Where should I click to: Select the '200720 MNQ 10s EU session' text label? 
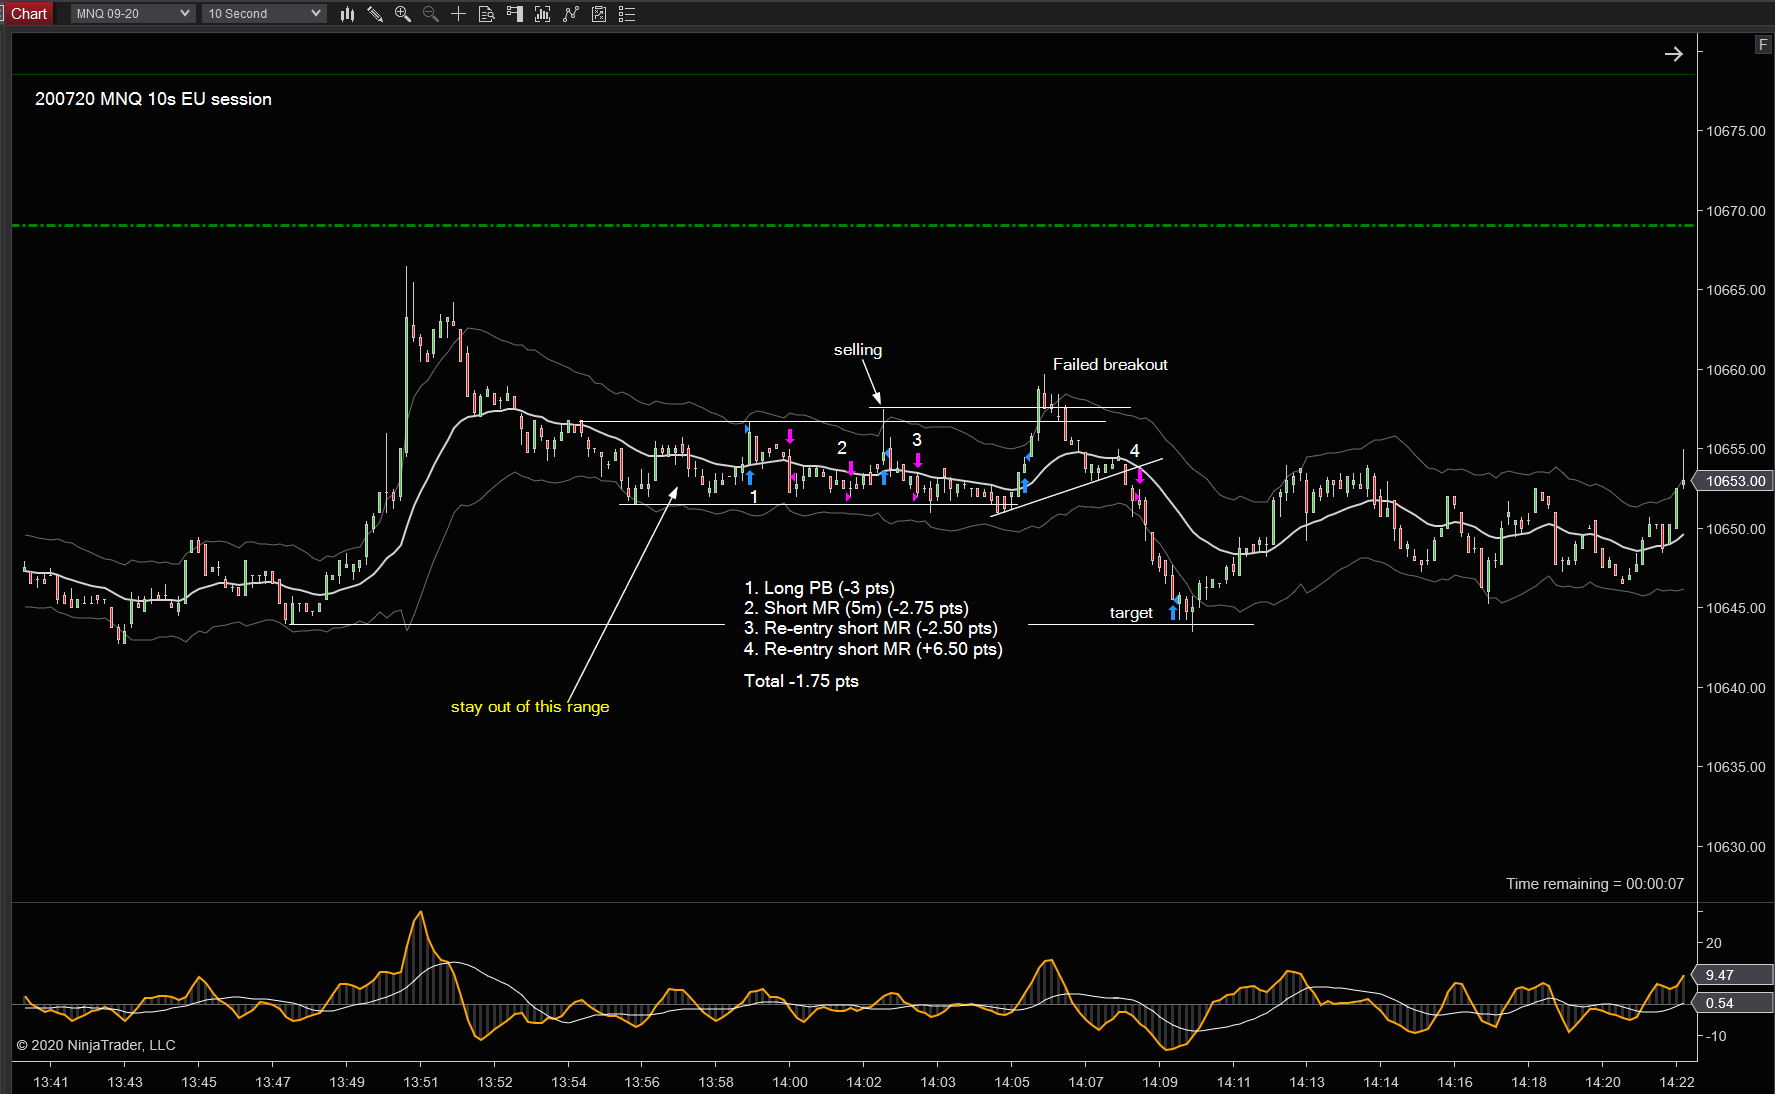[153, 99]
